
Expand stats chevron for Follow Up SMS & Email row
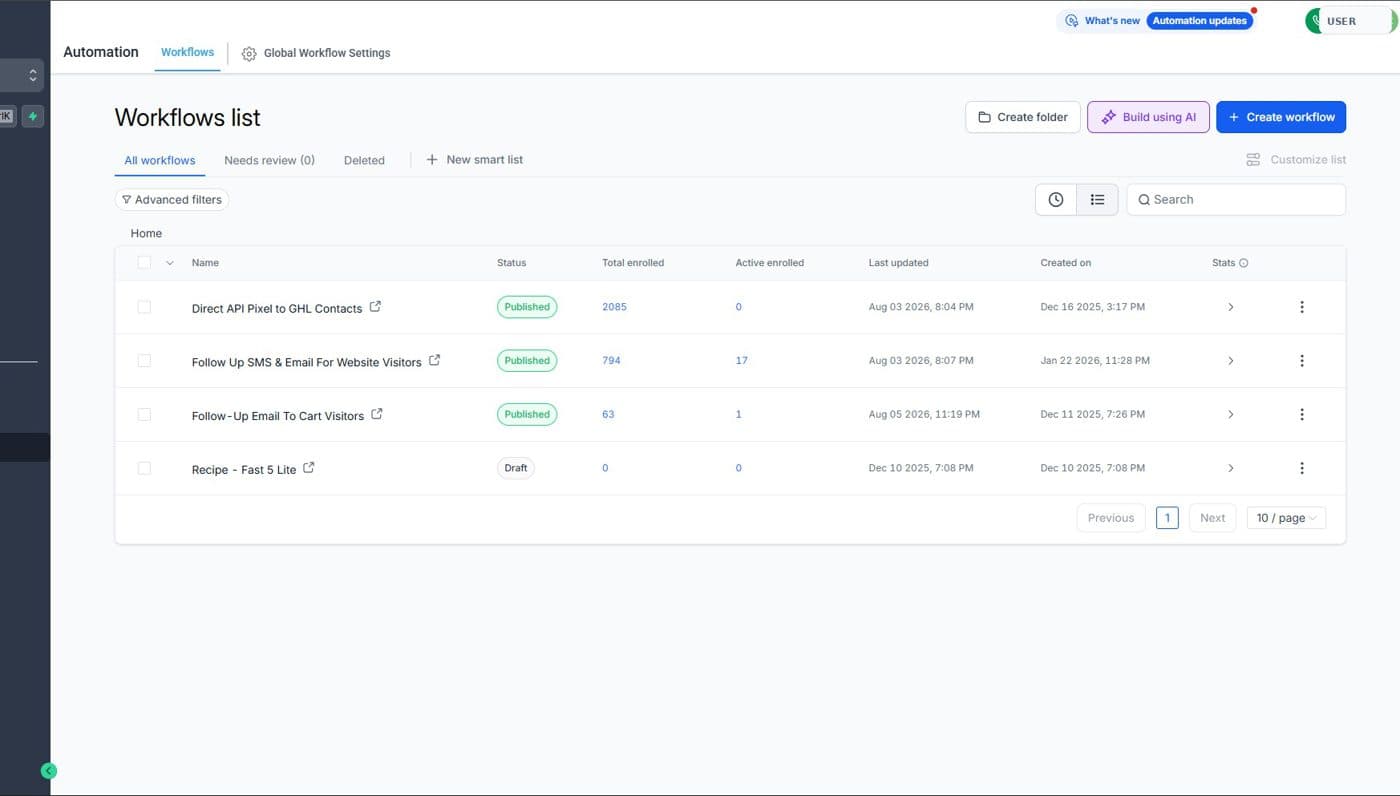1230,360
